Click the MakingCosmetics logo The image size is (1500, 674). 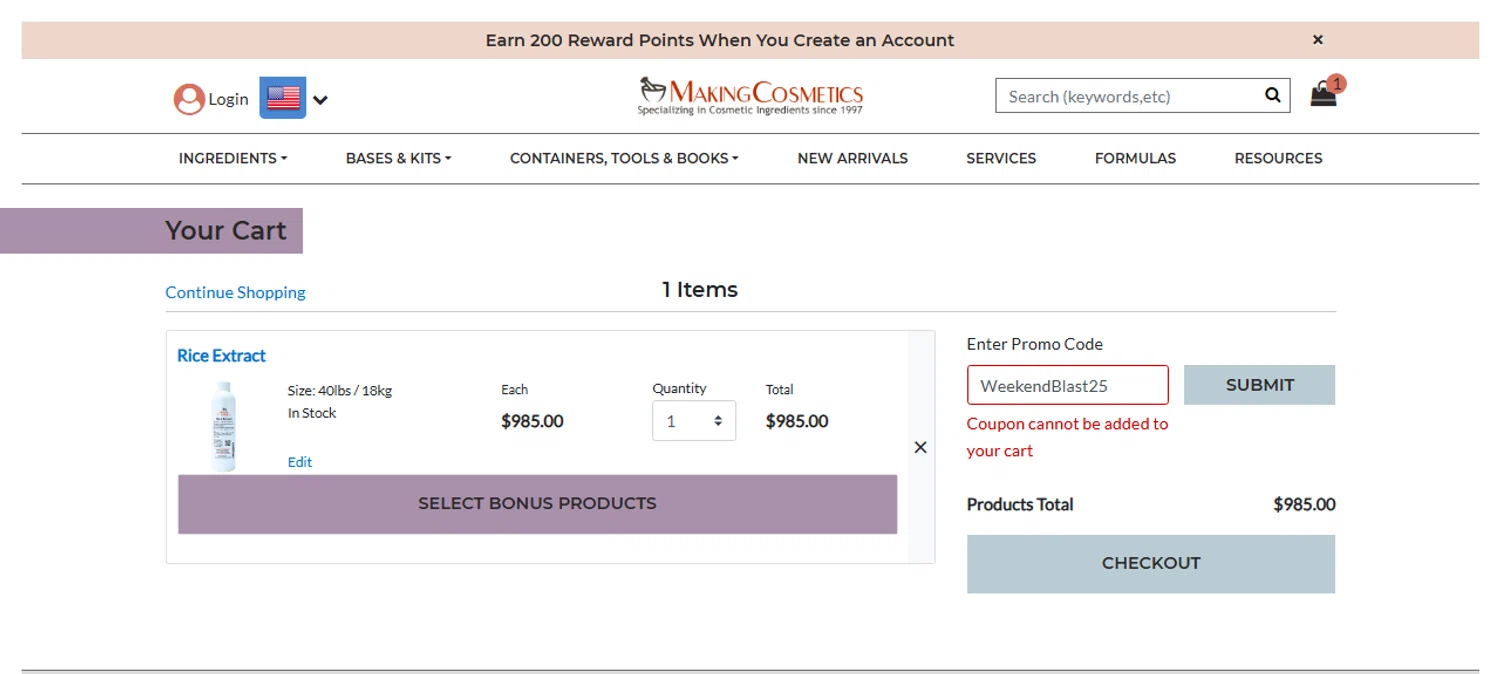tap(750, 96)
